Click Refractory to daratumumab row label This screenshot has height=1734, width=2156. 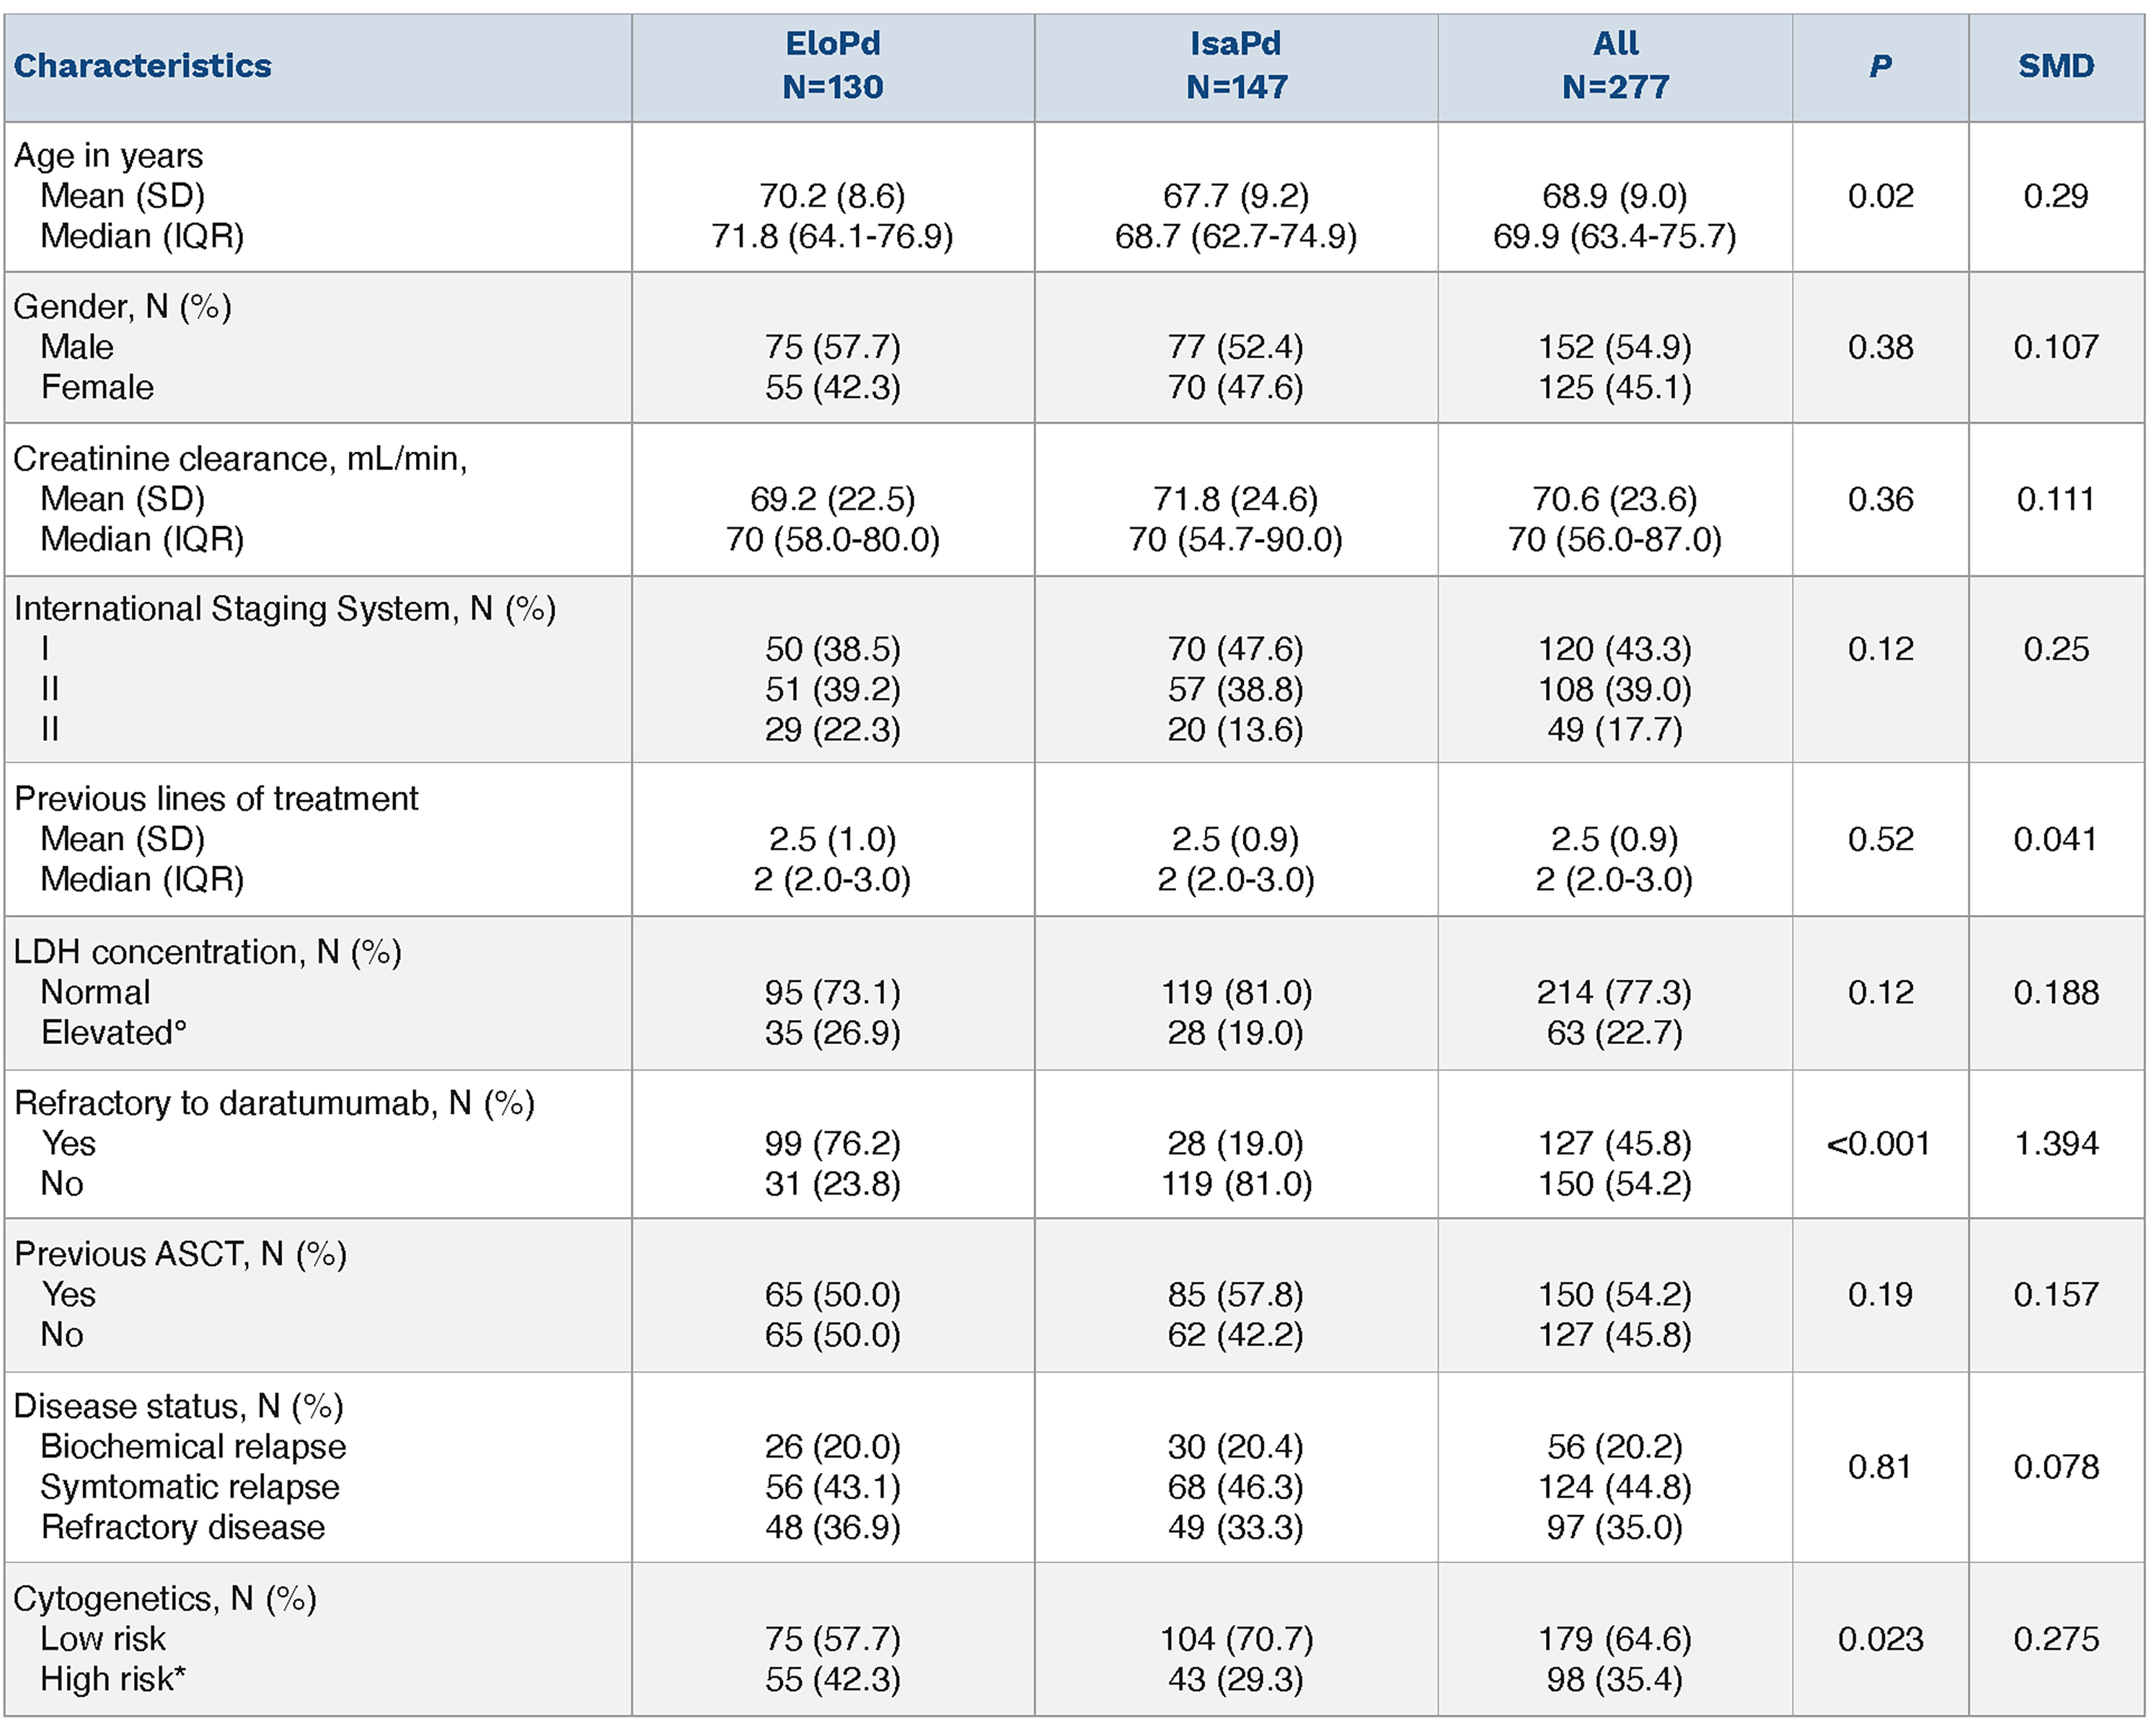(x=274, y=1102)
